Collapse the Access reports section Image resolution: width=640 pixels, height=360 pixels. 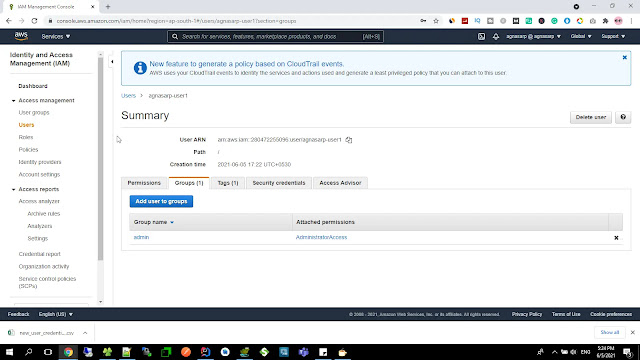pos(13,189)
